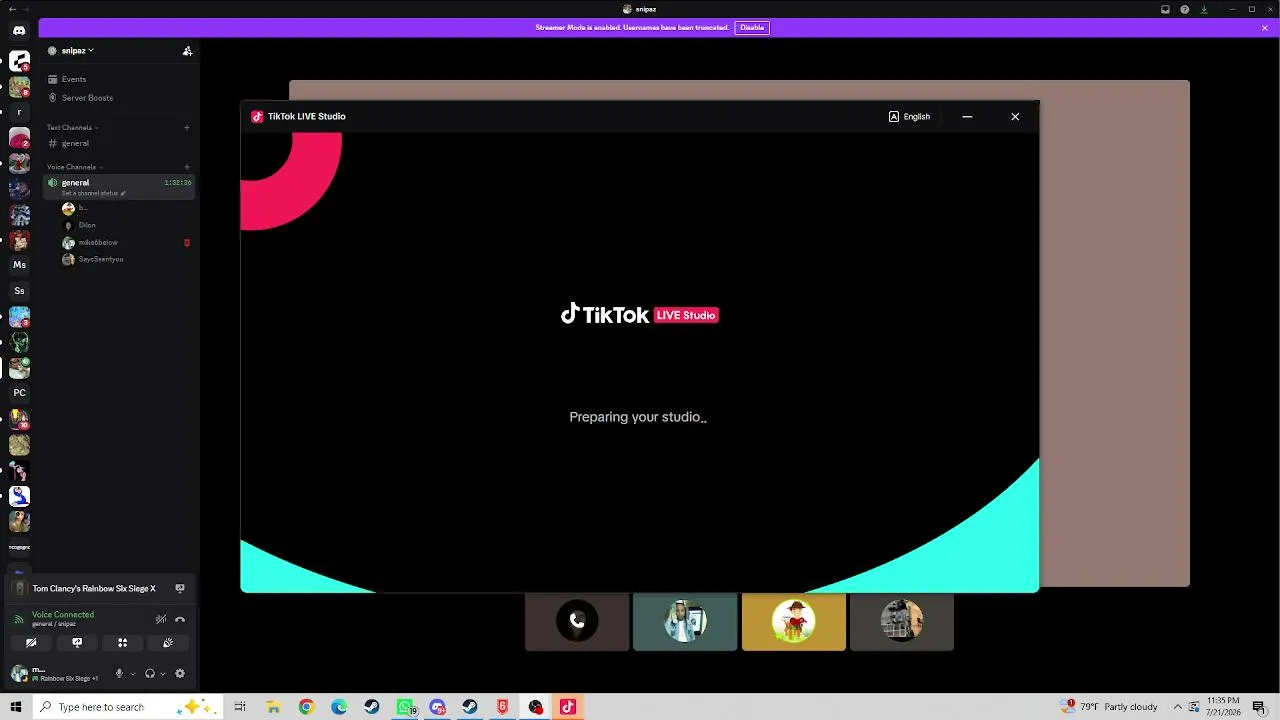Deafen Discord headphones
The height and width of the screenshot is (720, 1280).
click(150, 674)
